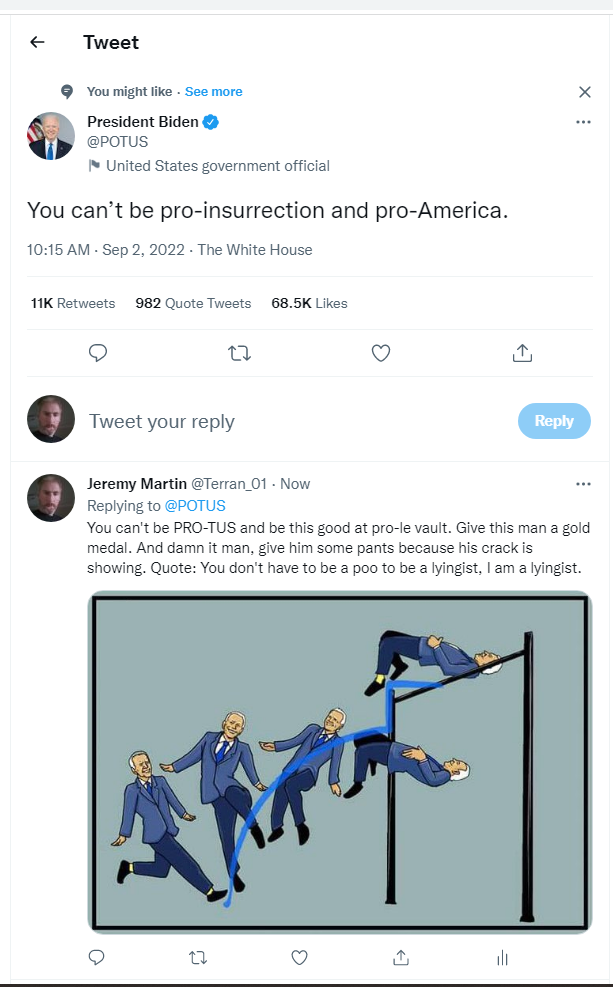This screenshot has width=613, height=987.
Task: Dismiss the You might like suggestion
Action: pyautogui.click(x=584, y=91)
